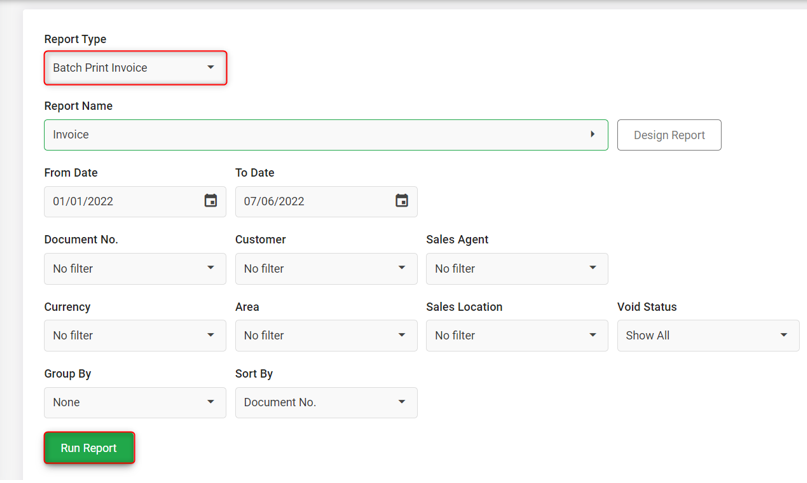Viewport: 807px width, 483px height.
Task: Click the Sort By label
Action: (x=254, y=374)
